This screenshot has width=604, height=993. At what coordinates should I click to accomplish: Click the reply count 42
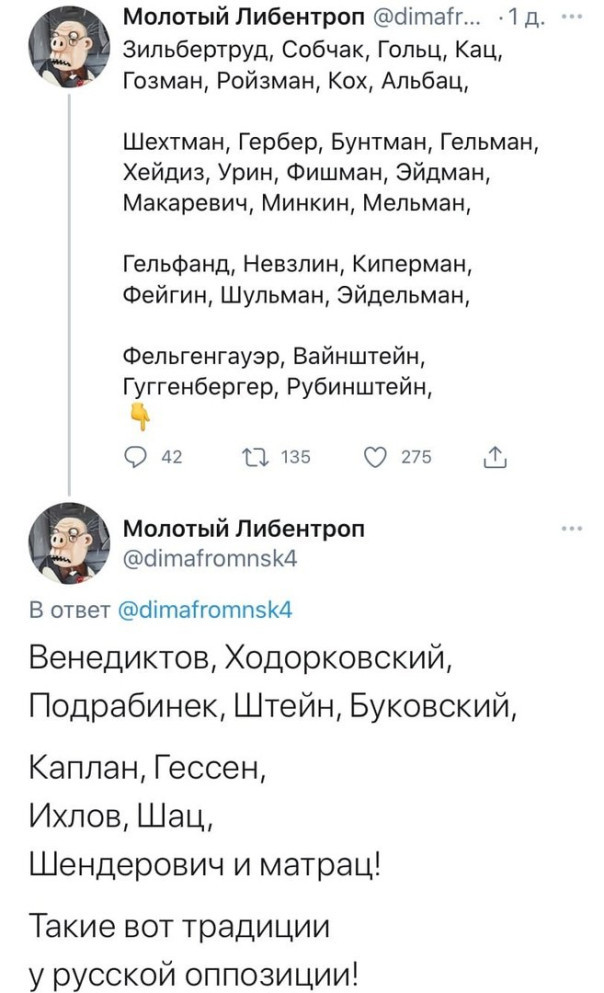(x=171, y=458)
